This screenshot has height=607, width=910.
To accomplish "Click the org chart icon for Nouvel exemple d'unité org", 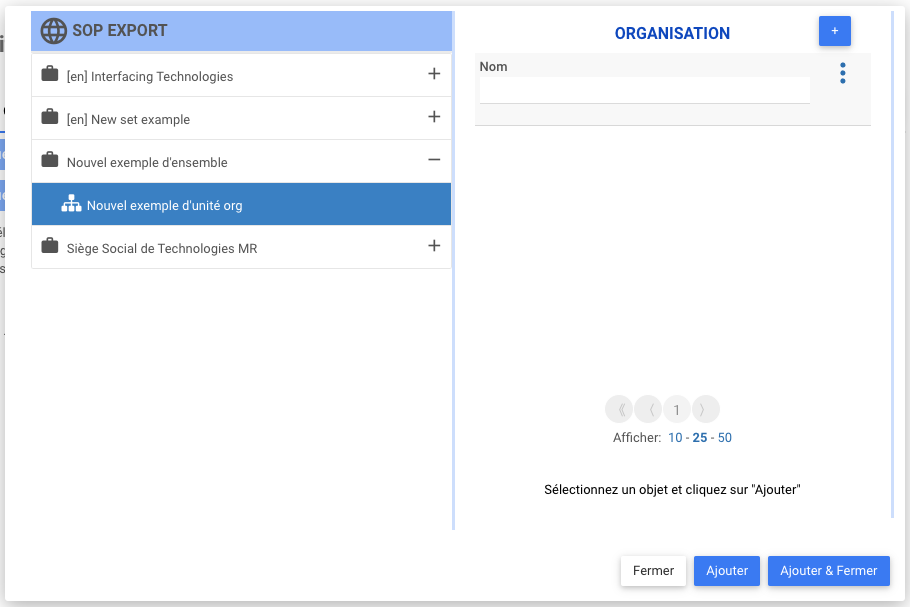I will coord(71,205).
